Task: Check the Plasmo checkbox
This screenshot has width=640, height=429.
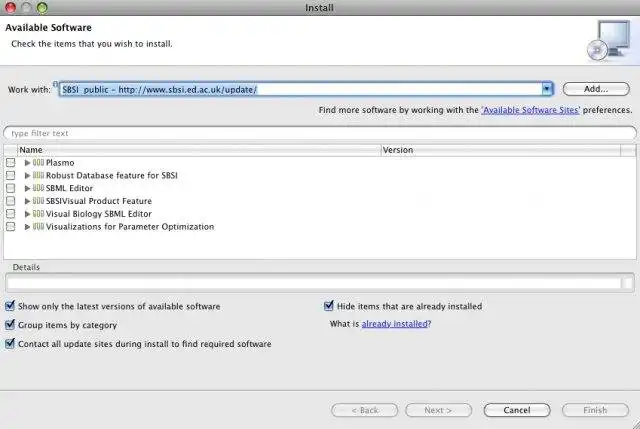Action: (x=11, y=162)
